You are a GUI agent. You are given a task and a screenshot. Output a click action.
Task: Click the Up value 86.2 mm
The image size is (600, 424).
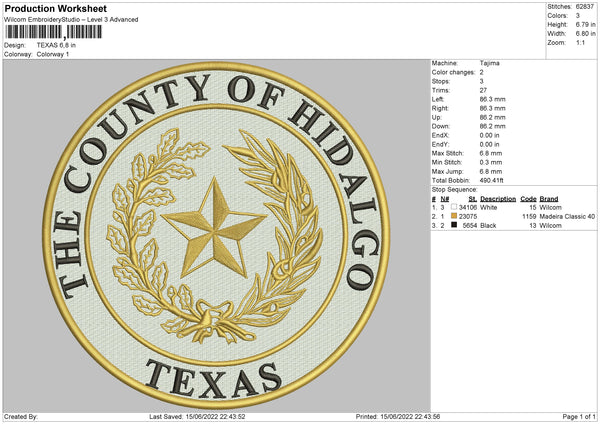(x=492, y=117)
